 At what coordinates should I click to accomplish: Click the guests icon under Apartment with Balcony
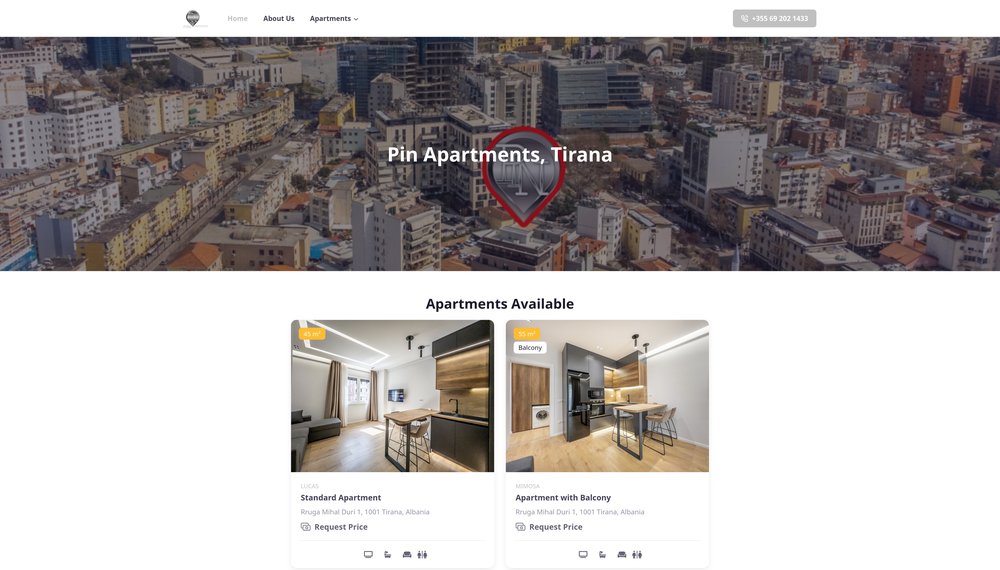pyautogui.click(x=637, y=555)
